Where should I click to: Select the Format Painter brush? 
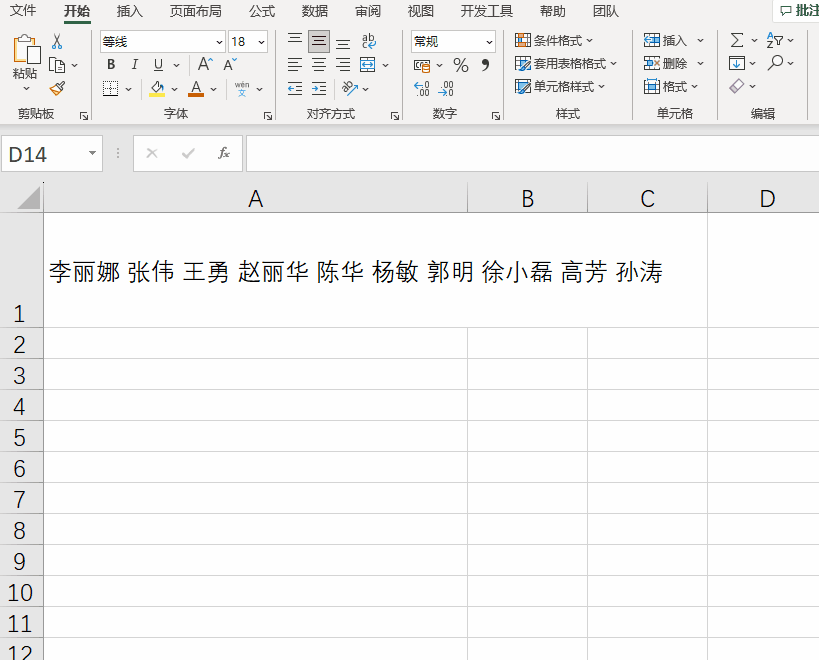point(57,88)
